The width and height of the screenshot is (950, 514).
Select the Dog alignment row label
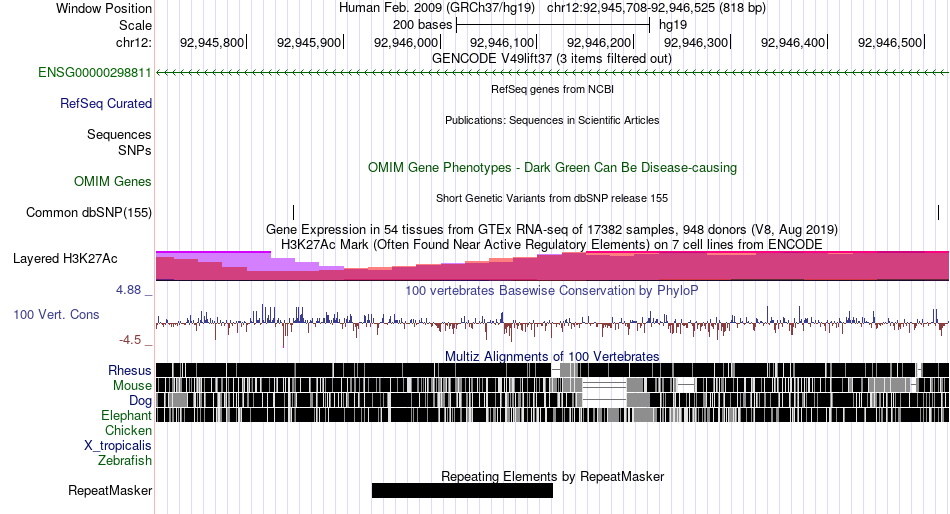coord(140,401)
